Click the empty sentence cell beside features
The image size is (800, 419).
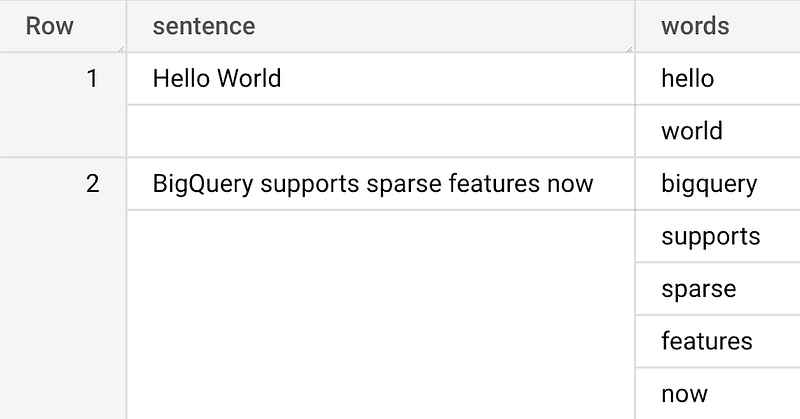tap(381, 341)
